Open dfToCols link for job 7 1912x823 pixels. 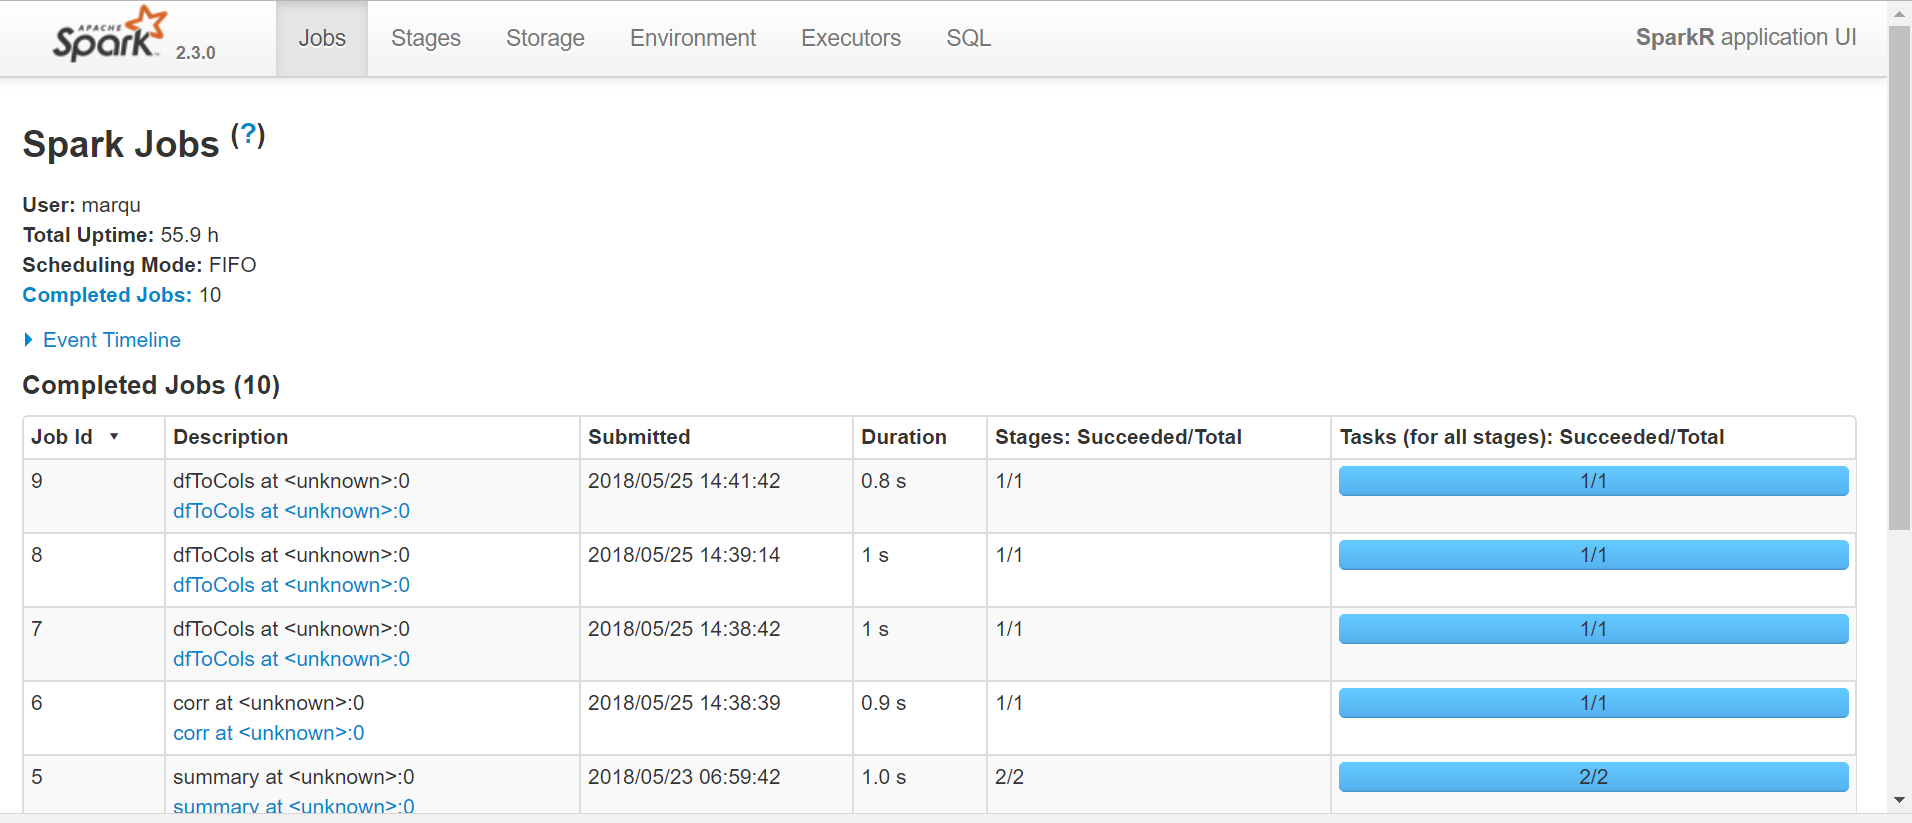pyautogui.click(x=291, y=659)
